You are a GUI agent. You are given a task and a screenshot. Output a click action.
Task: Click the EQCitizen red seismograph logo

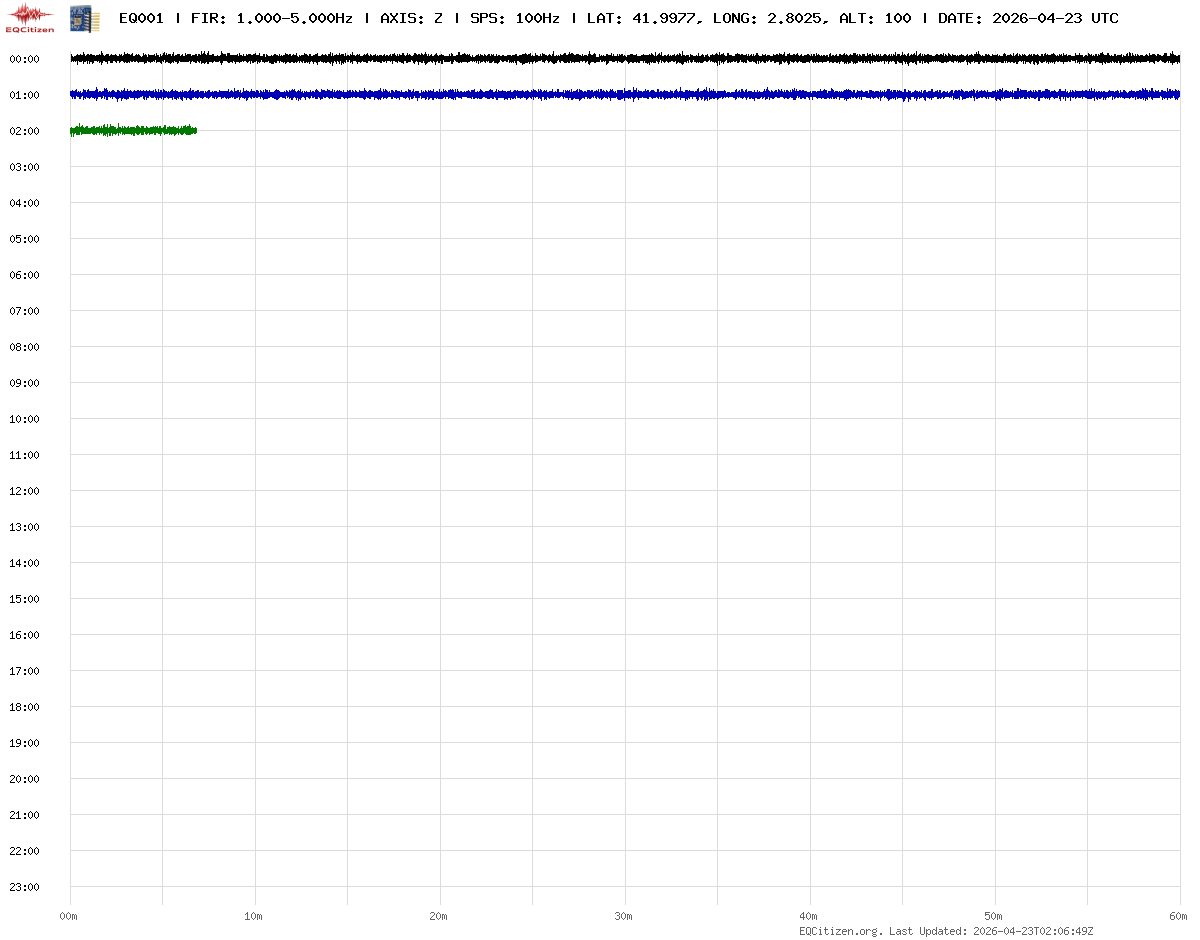30,17
